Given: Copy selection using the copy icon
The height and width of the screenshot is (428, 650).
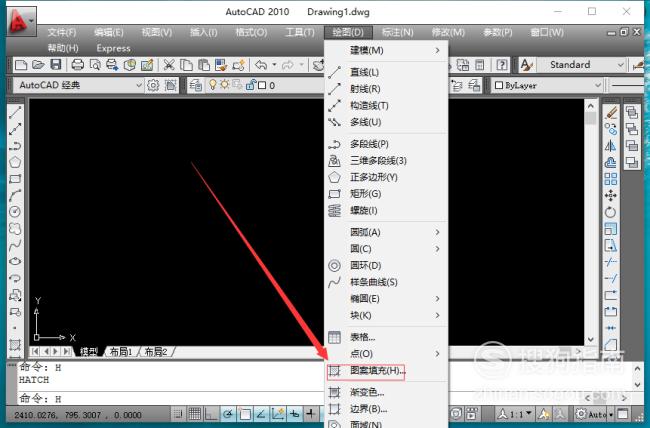Looking at the screenshot, I should [x=187, y=65].
